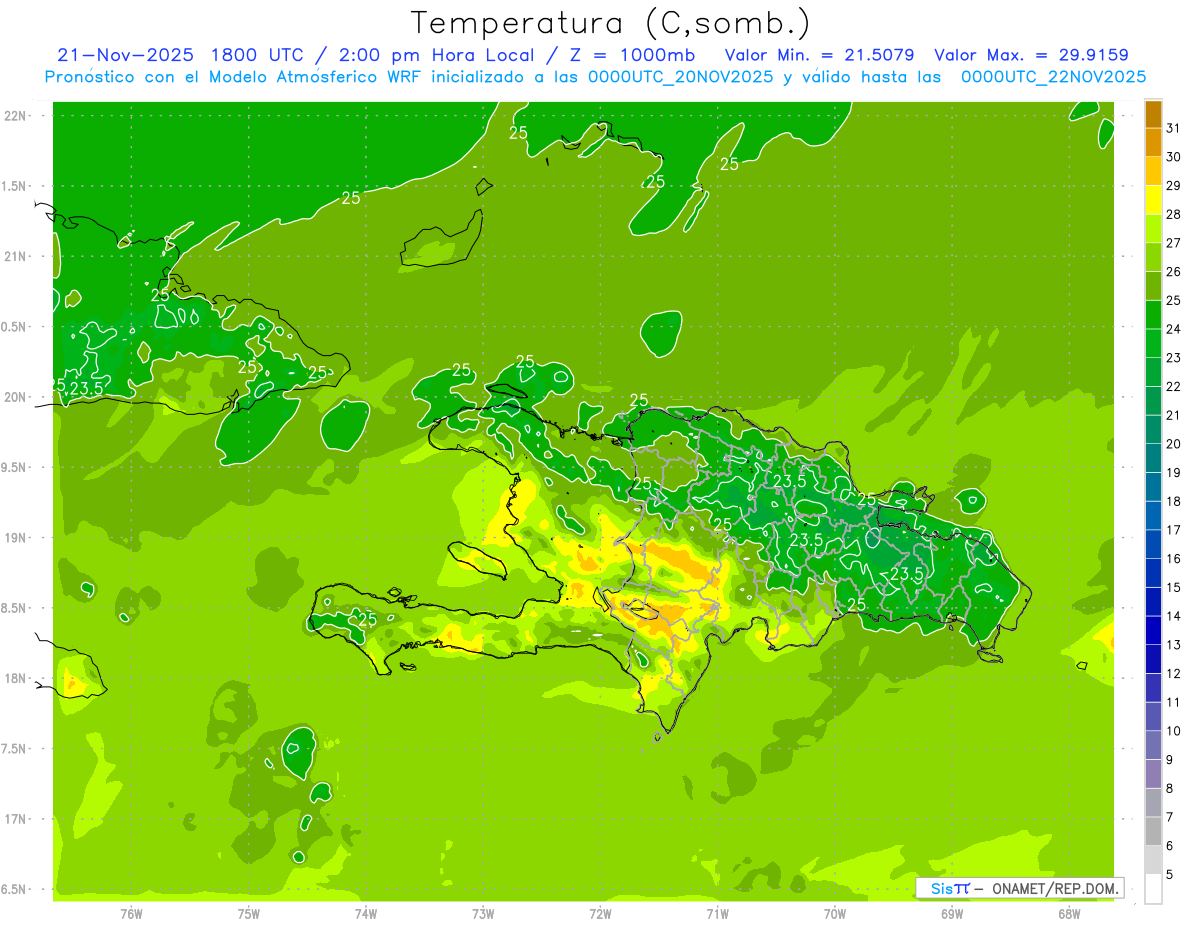
Task: Click the '72W' longitude axis label
Action: click(600, 914)
